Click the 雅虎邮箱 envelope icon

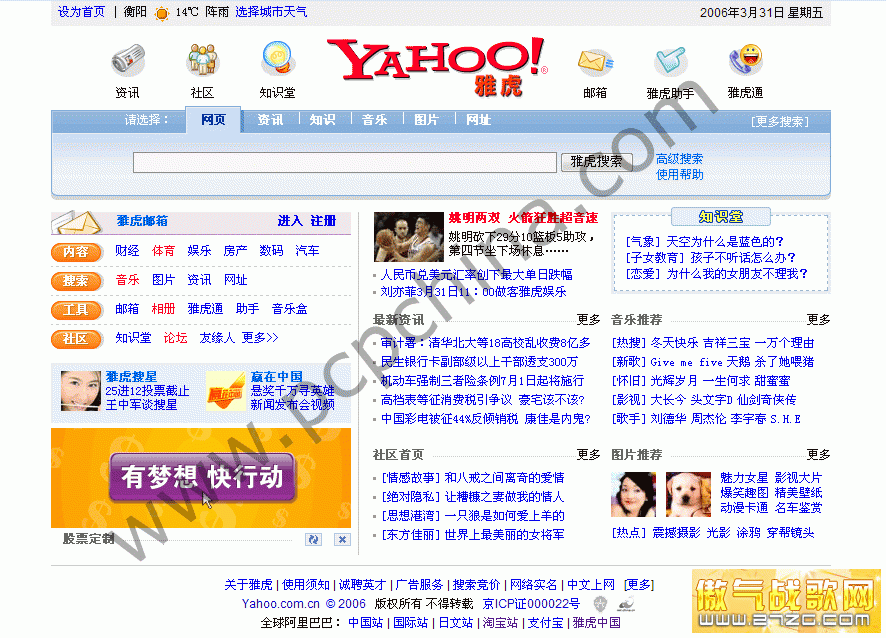77,222
